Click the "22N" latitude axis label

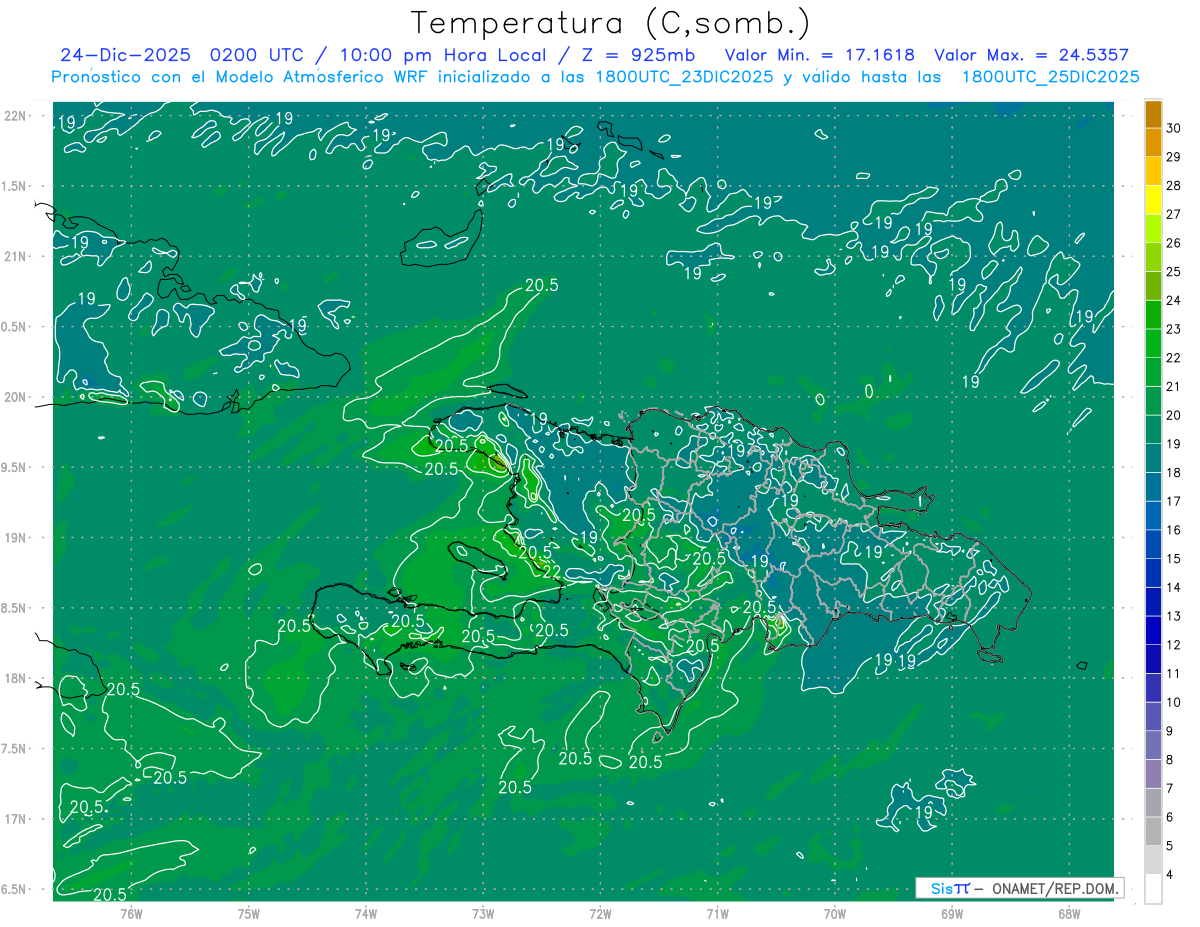click(15, 116)
